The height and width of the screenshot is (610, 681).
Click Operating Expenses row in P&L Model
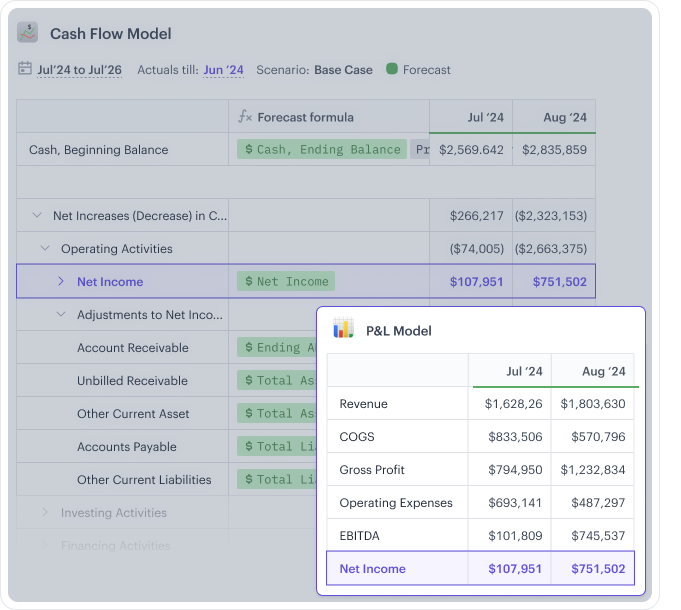(480, 502)
